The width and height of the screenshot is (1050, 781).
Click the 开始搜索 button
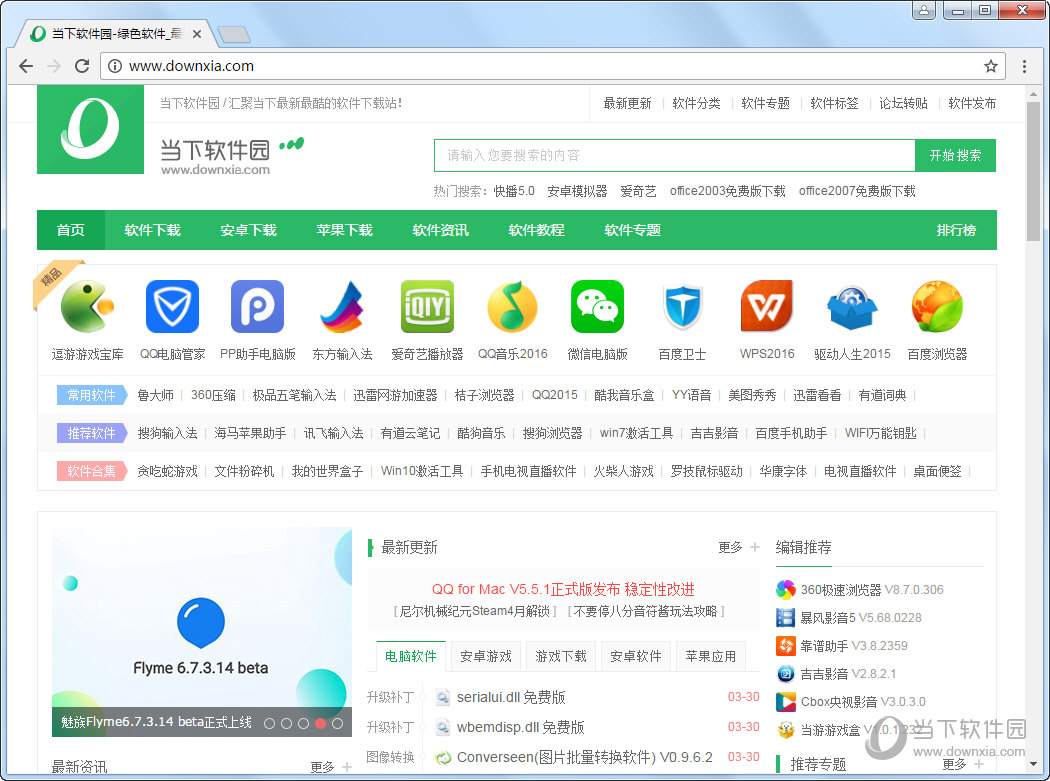coord(956,155)
